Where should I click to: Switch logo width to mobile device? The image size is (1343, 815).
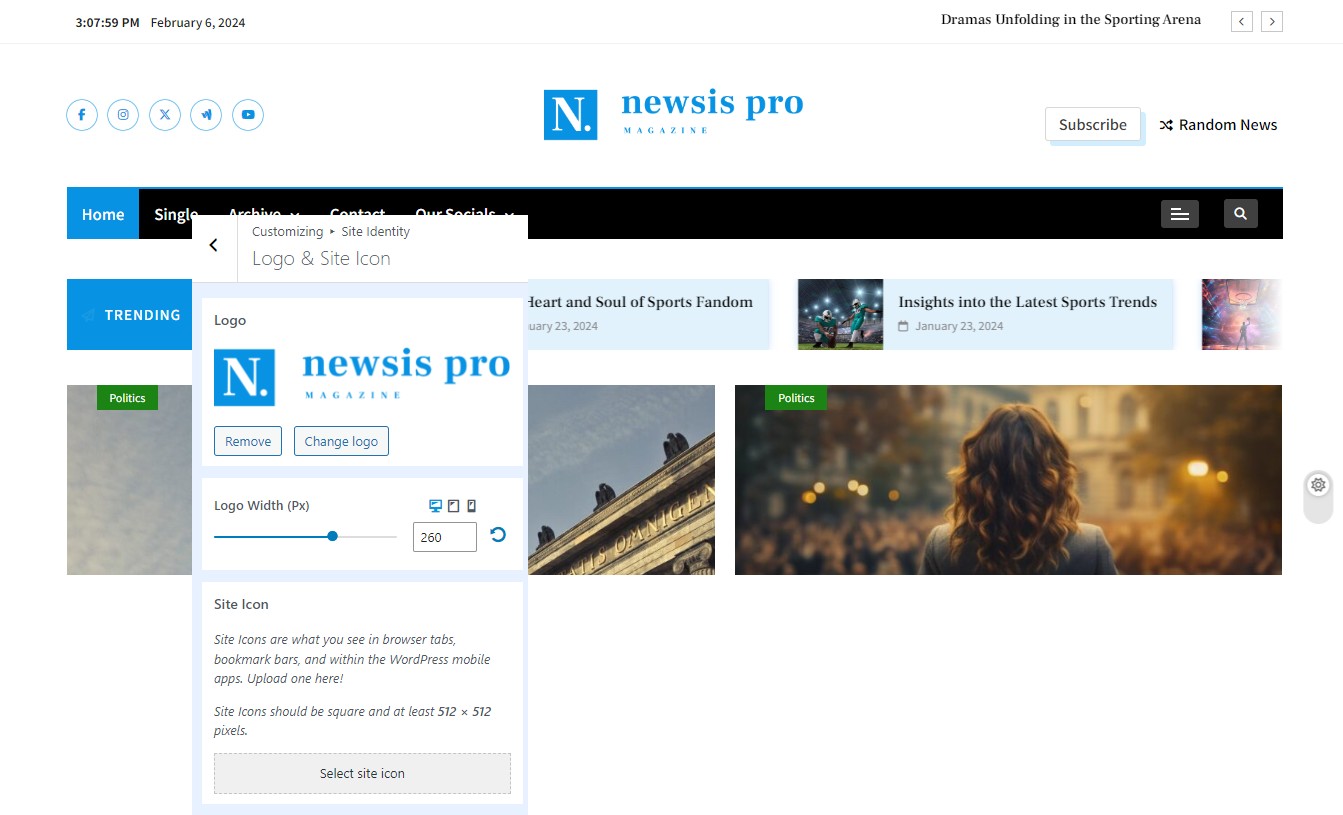(x=471, y=506)
